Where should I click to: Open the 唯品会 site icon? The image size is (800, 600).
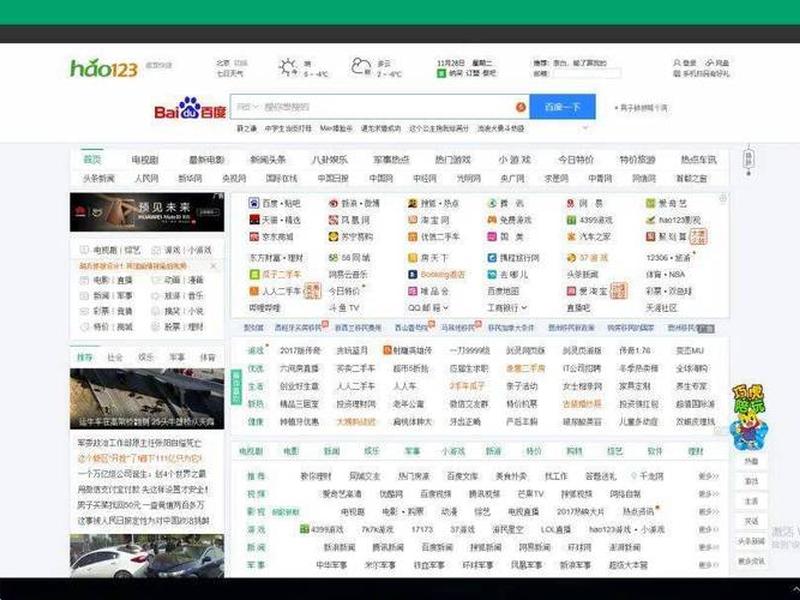pos(412,291)
